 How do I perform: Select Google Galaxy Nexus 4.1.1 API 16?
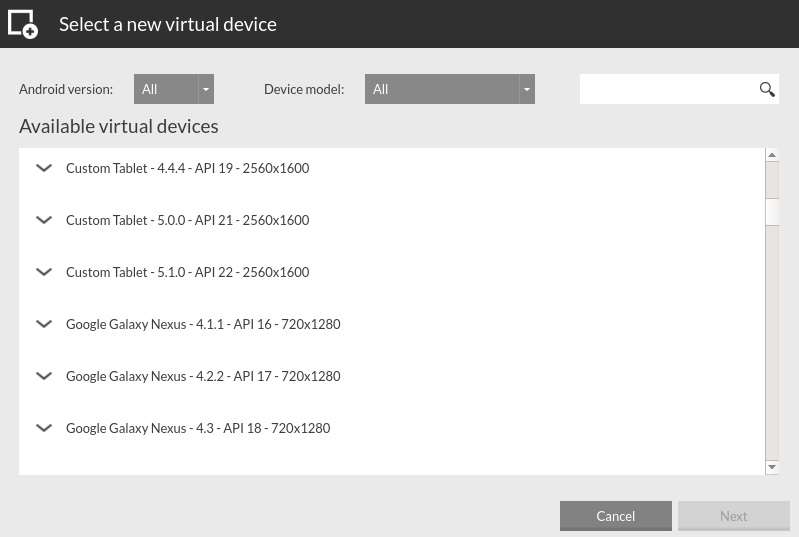pyautogui.click(x=203, y=324)
